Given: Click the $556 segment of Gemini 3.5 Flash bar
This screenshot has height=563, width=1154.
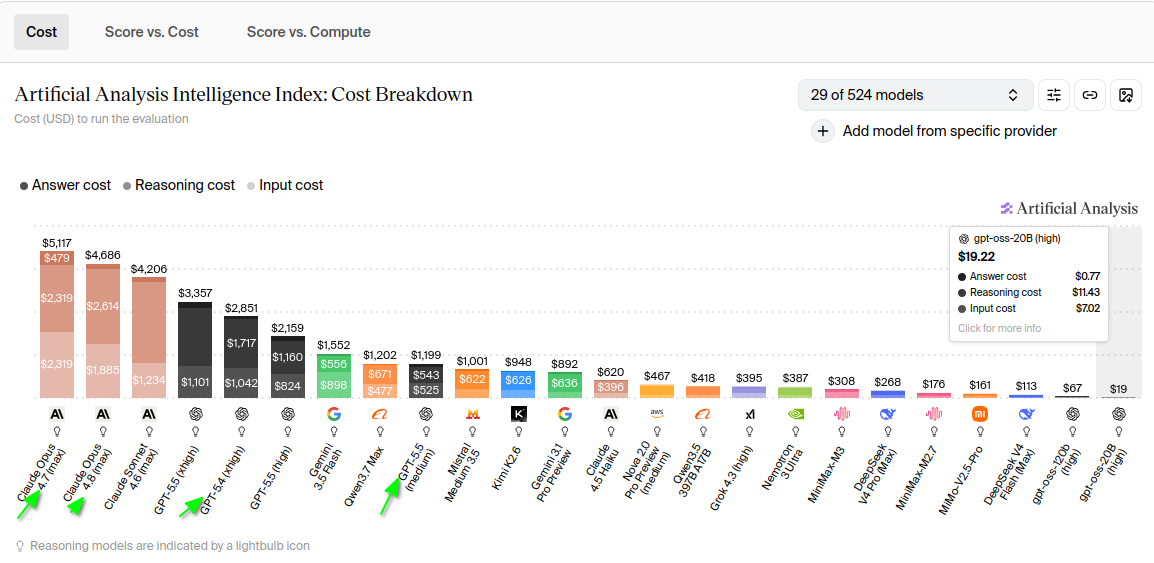Looking at the screenshot, I should [333, 364].
